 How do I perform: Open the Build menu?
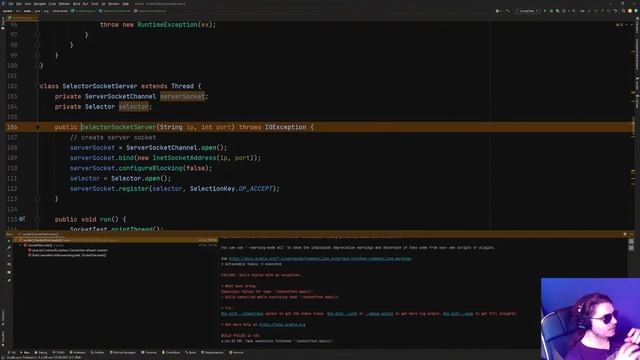76,4
